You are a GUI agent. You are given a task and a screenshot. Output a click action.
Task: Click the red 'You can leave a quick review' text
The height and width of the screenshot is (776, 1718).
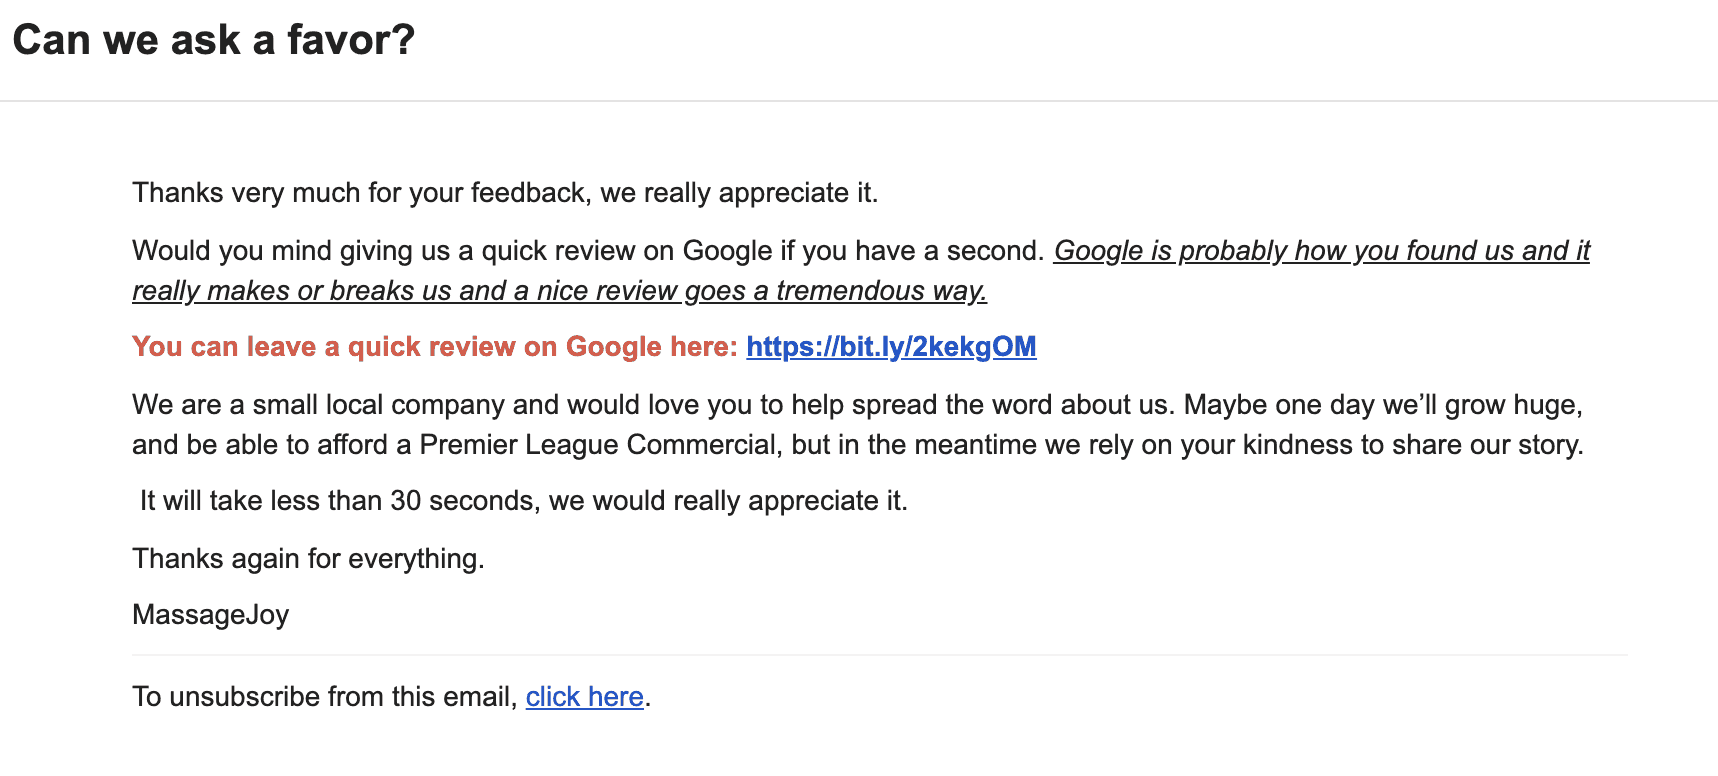pos(435,347)
